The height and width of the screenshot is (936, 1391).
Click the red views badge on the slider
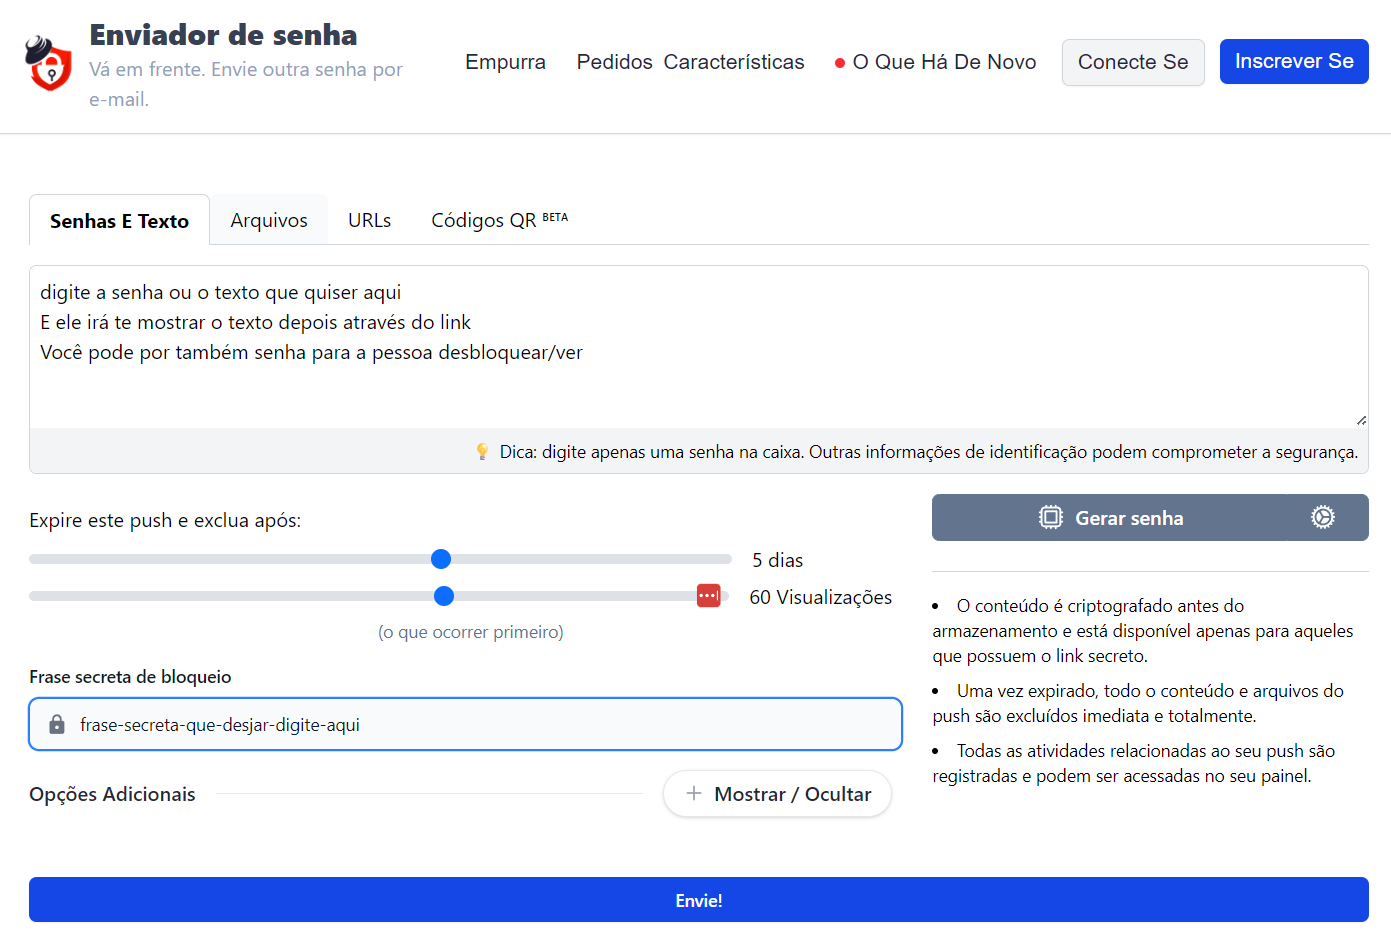click(x=709, y=595)
